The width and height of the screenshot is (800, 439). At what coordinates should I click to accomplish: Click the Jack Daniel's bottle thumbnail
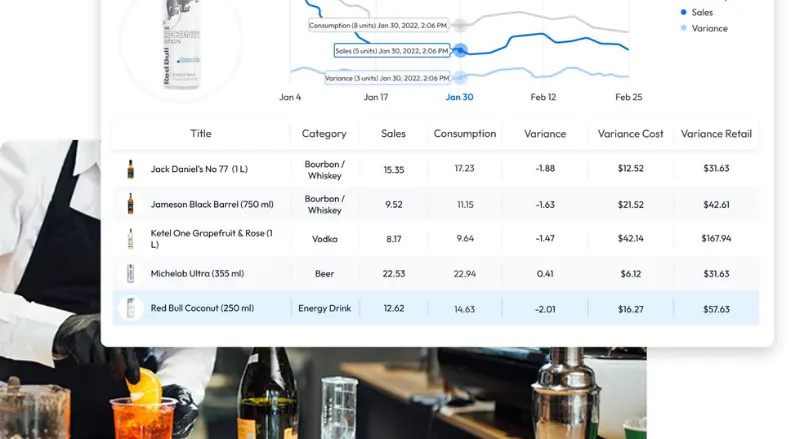pyautogui.click(x=131, y=169)
